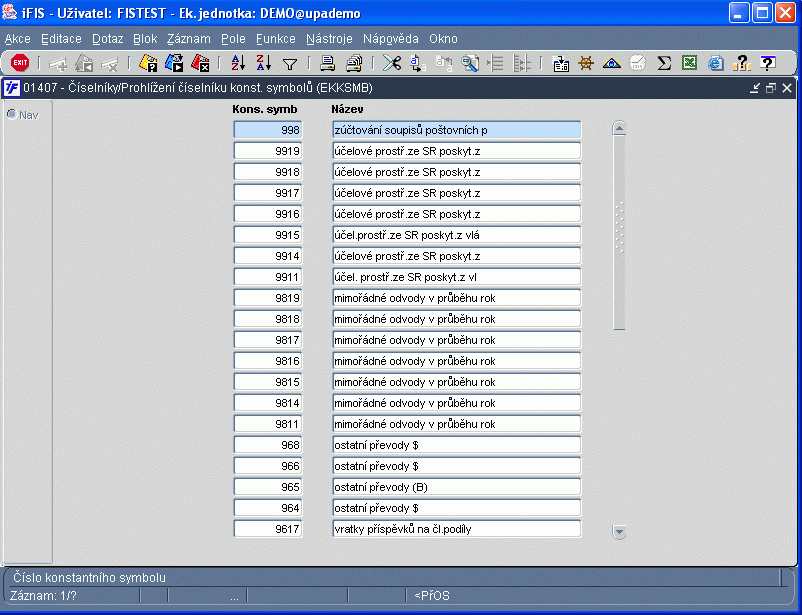Click the blue execute-query icon
Screen dimensions: 802x615
pyautogui.click(x=174, y=63)
